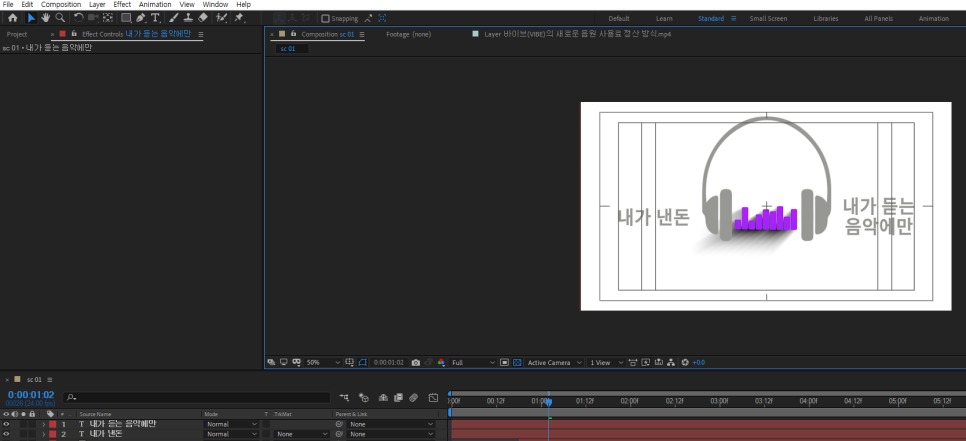Select the Roto Brush tool
Viewport: 966px width, 441px height.
tap(222, 18)
